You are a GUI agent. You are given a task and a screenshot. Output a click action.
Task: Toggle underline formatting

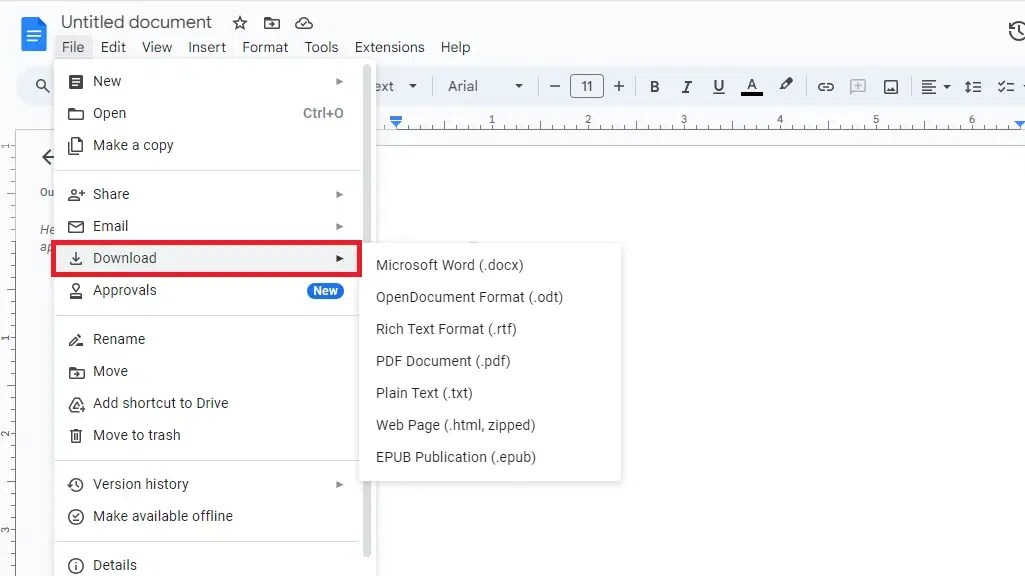click(718, 86)
